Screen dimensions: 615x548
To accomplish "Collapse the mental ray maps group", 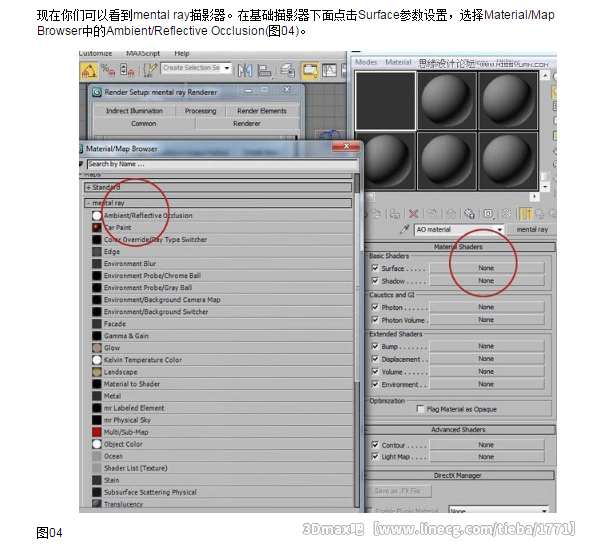I will (x=218, y=203).
